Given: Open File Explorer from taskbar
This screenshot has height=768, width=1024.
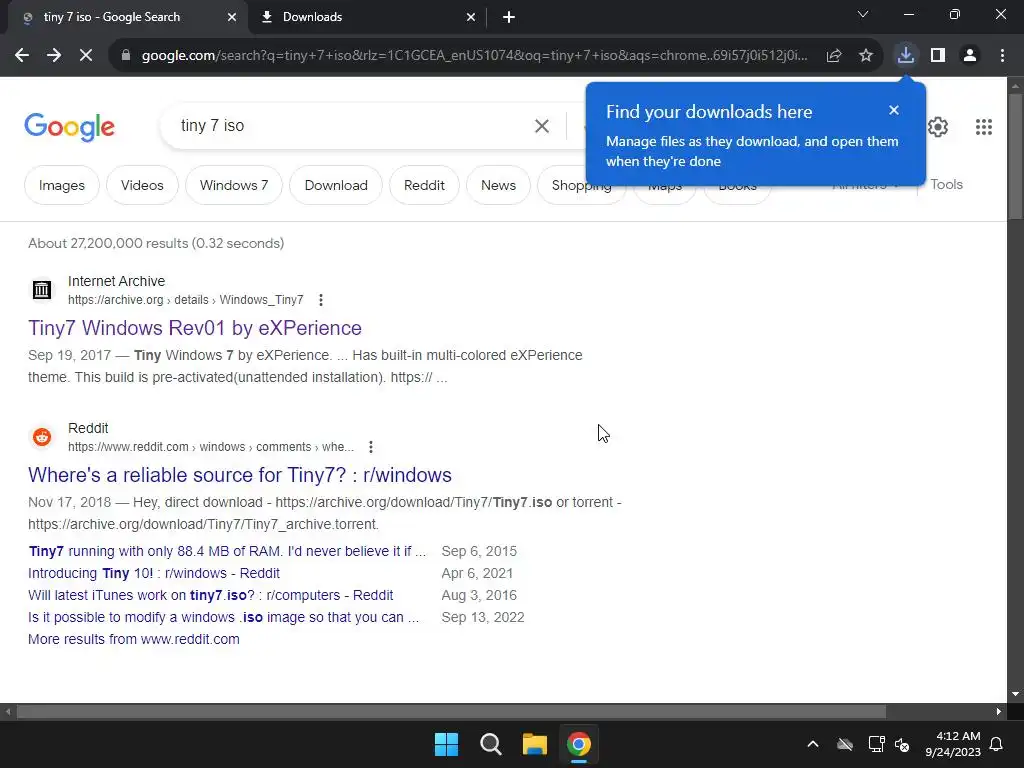Looking at the screenshot, I should pyautogui.click(x=534, y=744).
